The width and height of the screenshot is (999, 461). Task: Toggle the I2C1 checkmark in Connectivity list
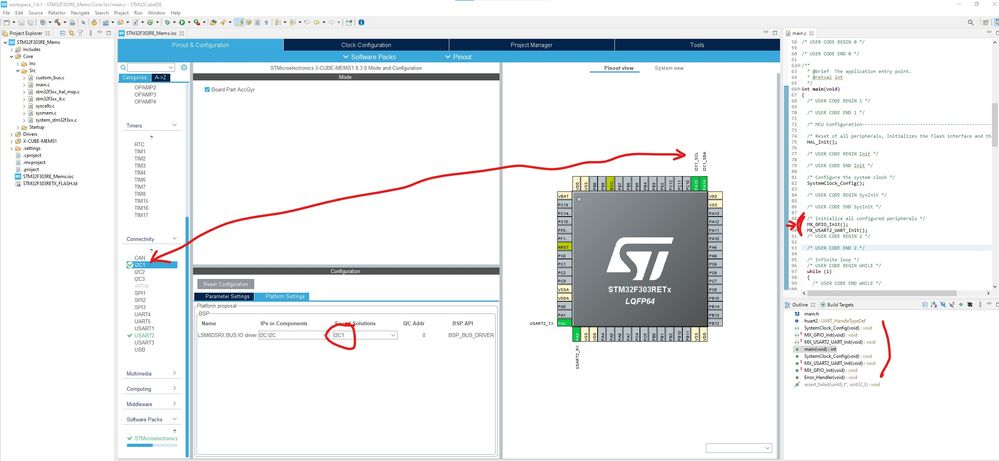coord(129,265)
